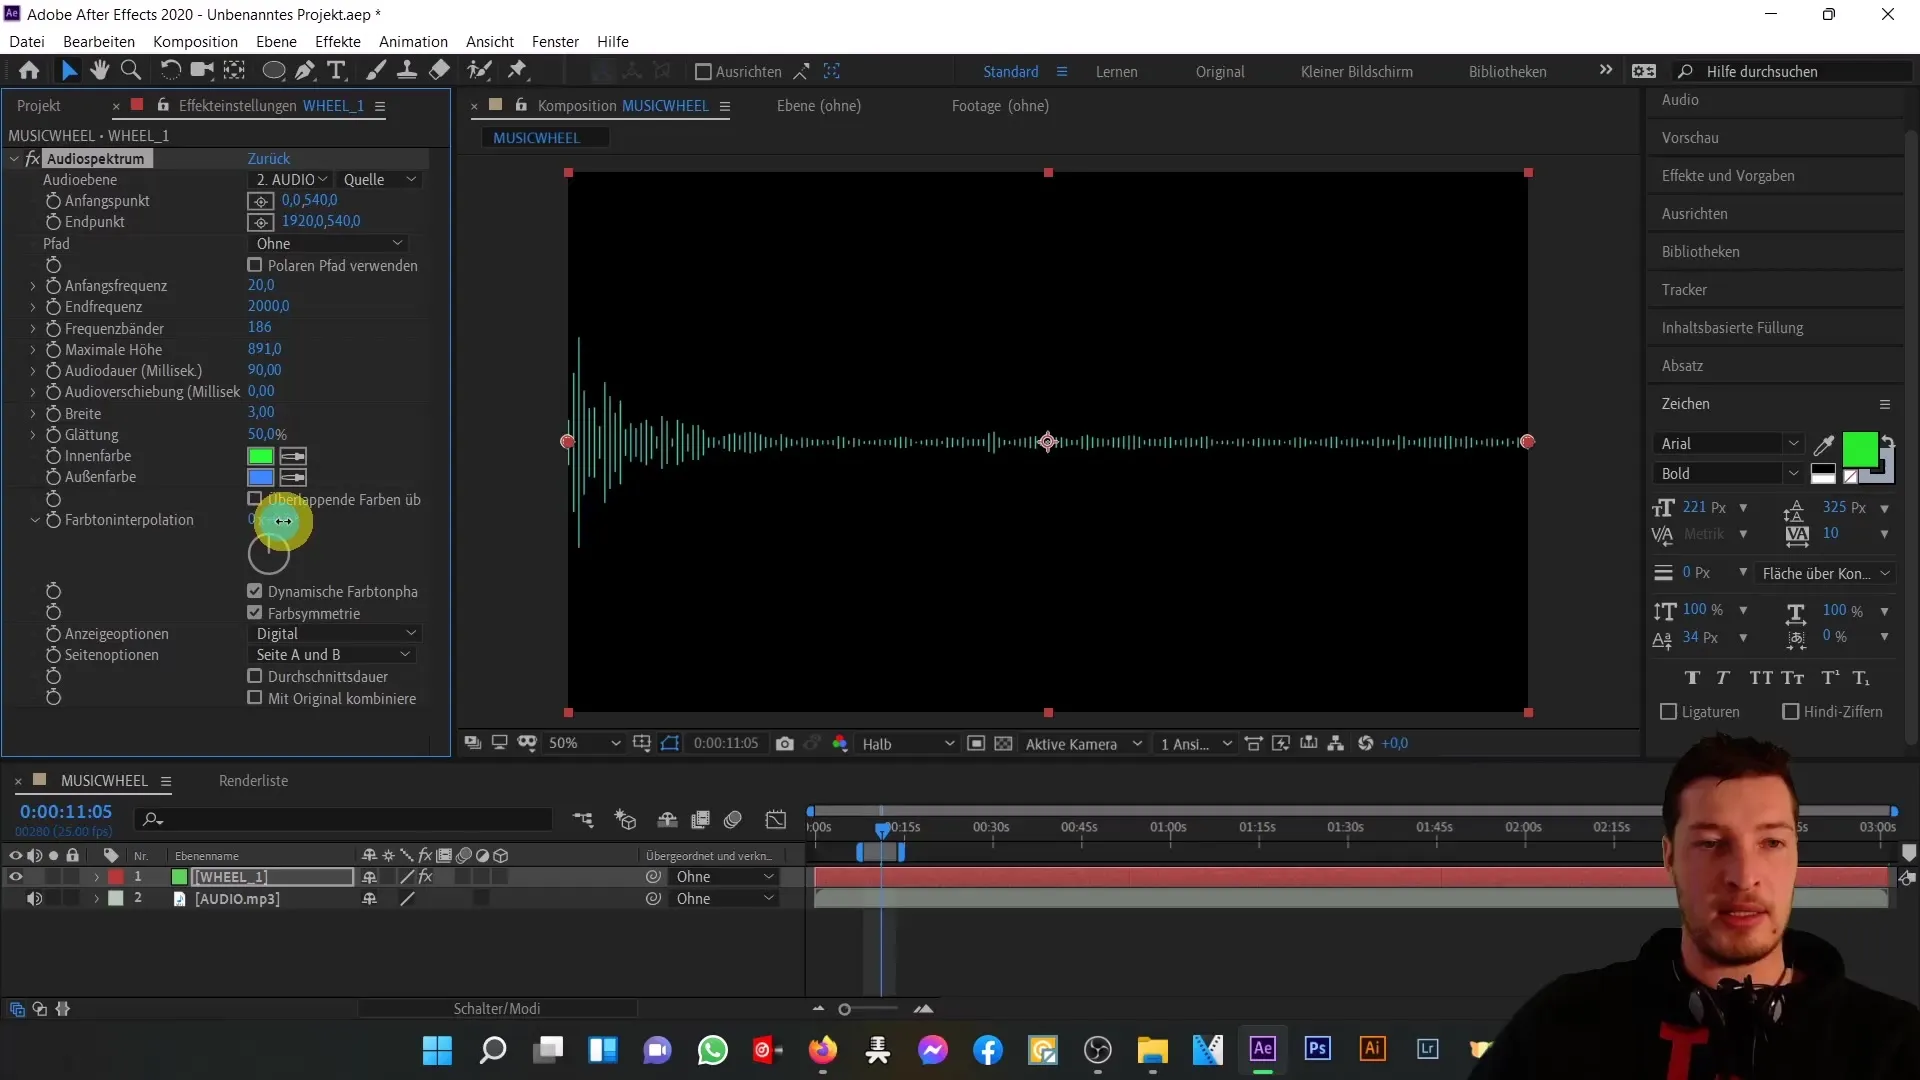Toggle Ausrichten snapping checkbox

pos(703,72)
